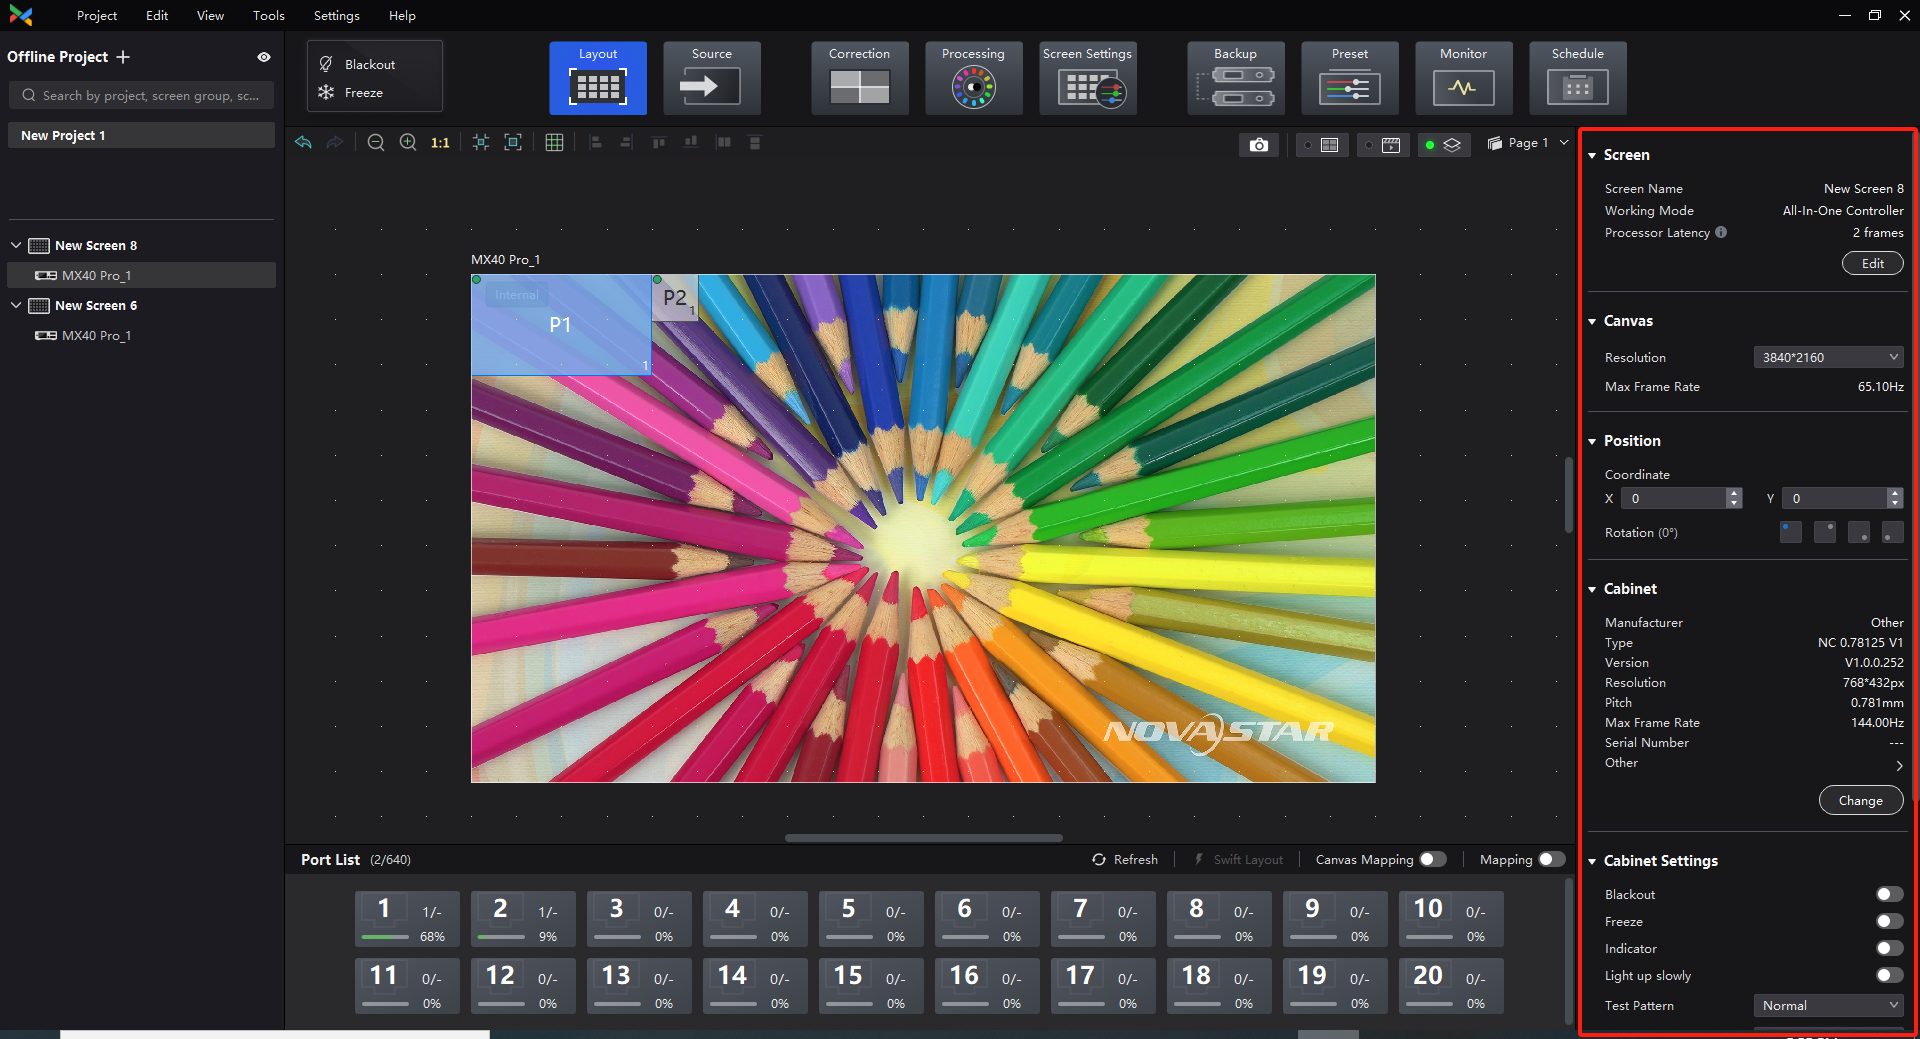Click the zoom in magnifier
This screenshot has height=1039, width=1920.
click(x=408, y=143)
